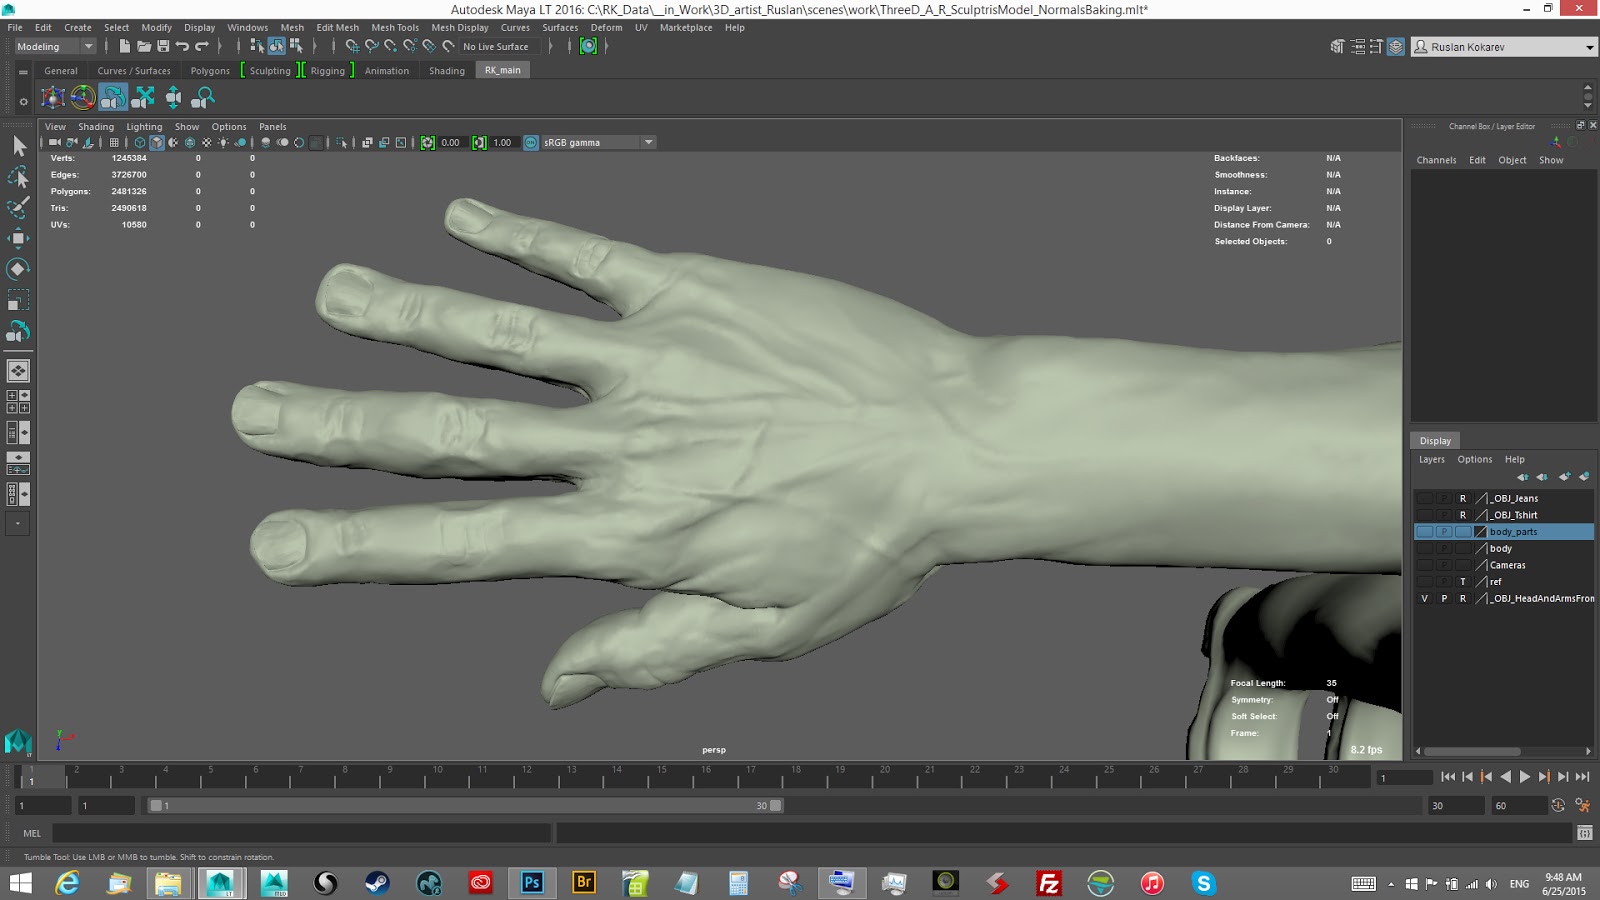Open the Lighting menu in the viewport panel

click(144, 127)
